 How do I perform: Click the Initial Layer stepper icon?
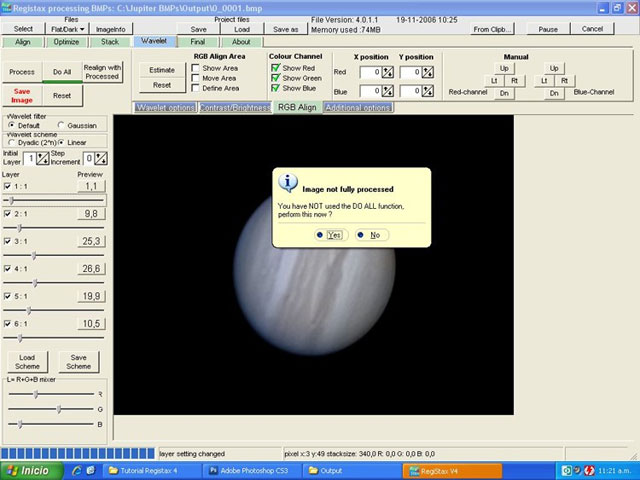coord(43,158)
